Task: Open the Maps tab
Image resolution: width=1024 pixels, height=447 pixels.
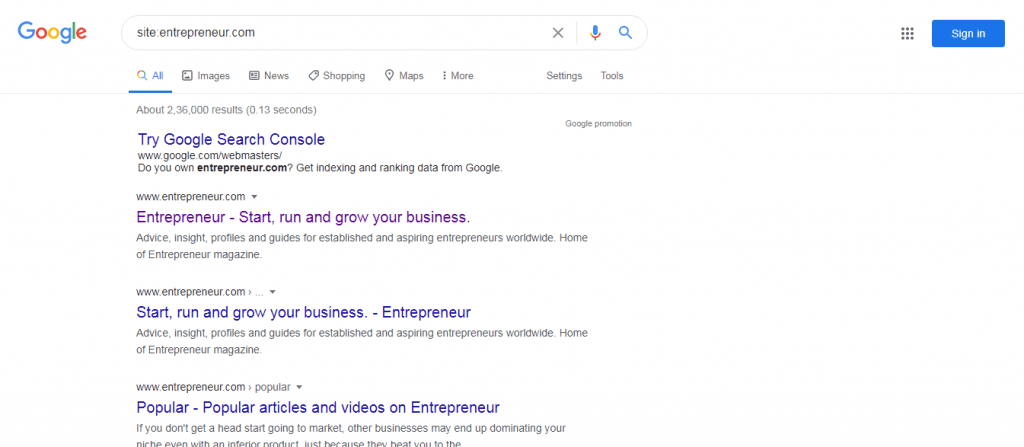Action: point(404,76)
